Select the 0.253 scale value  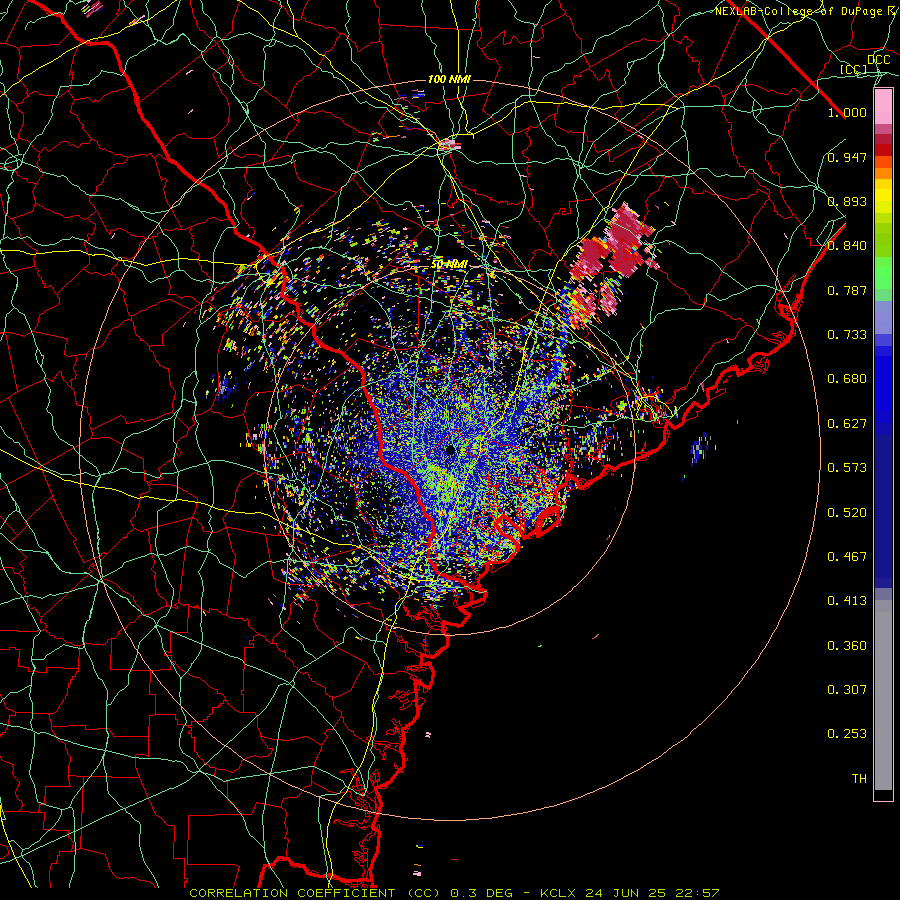tap(847, 734)
